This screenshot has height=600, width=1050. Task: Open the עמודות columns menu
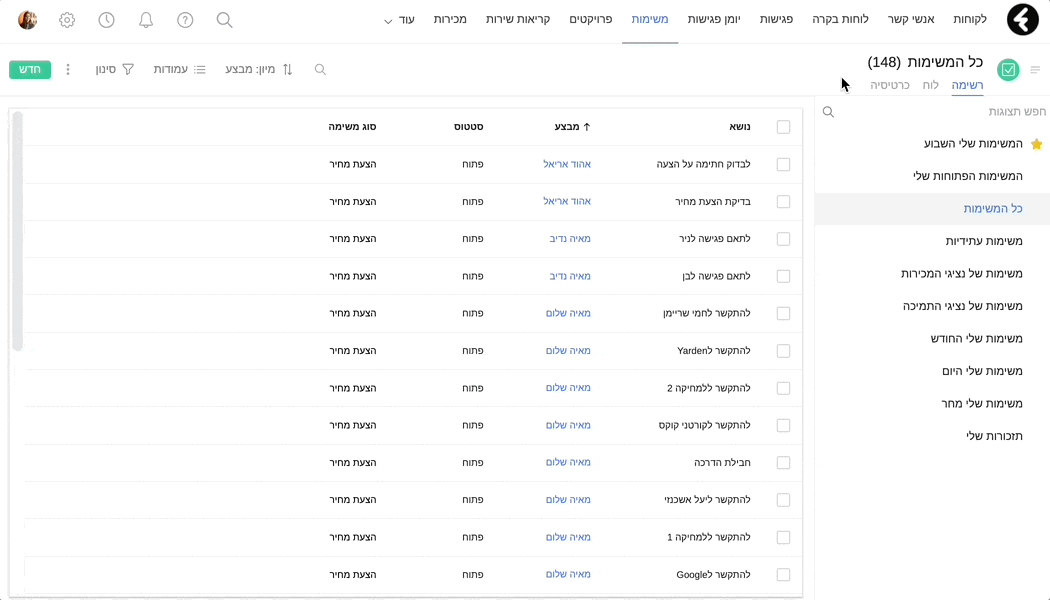(179, 70)
